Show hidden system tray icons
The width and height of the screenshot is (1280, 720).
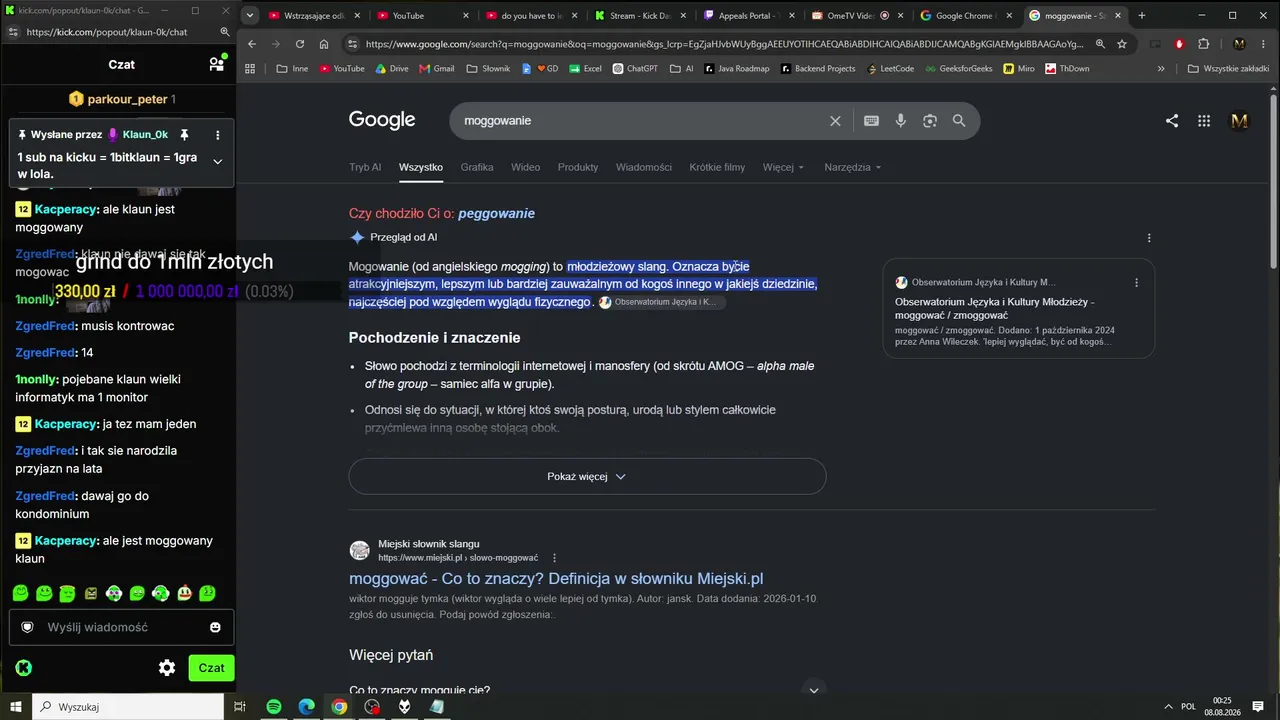[x=1169, y=706]
